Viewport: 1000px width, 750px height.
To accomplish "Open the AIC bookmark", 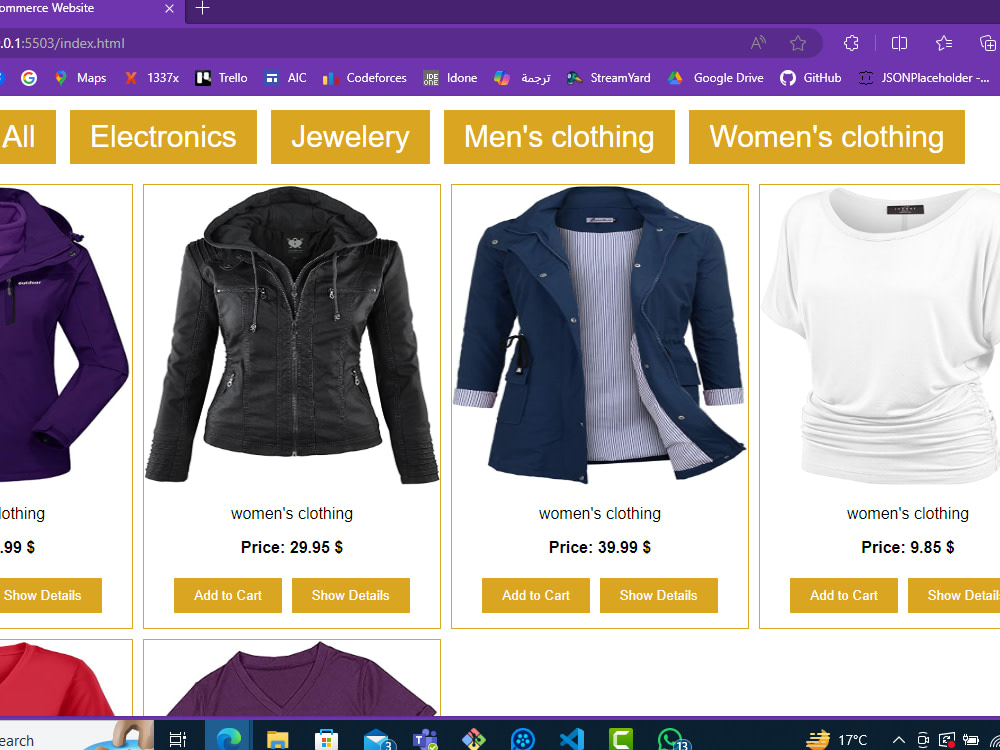I will coord(286,78).
